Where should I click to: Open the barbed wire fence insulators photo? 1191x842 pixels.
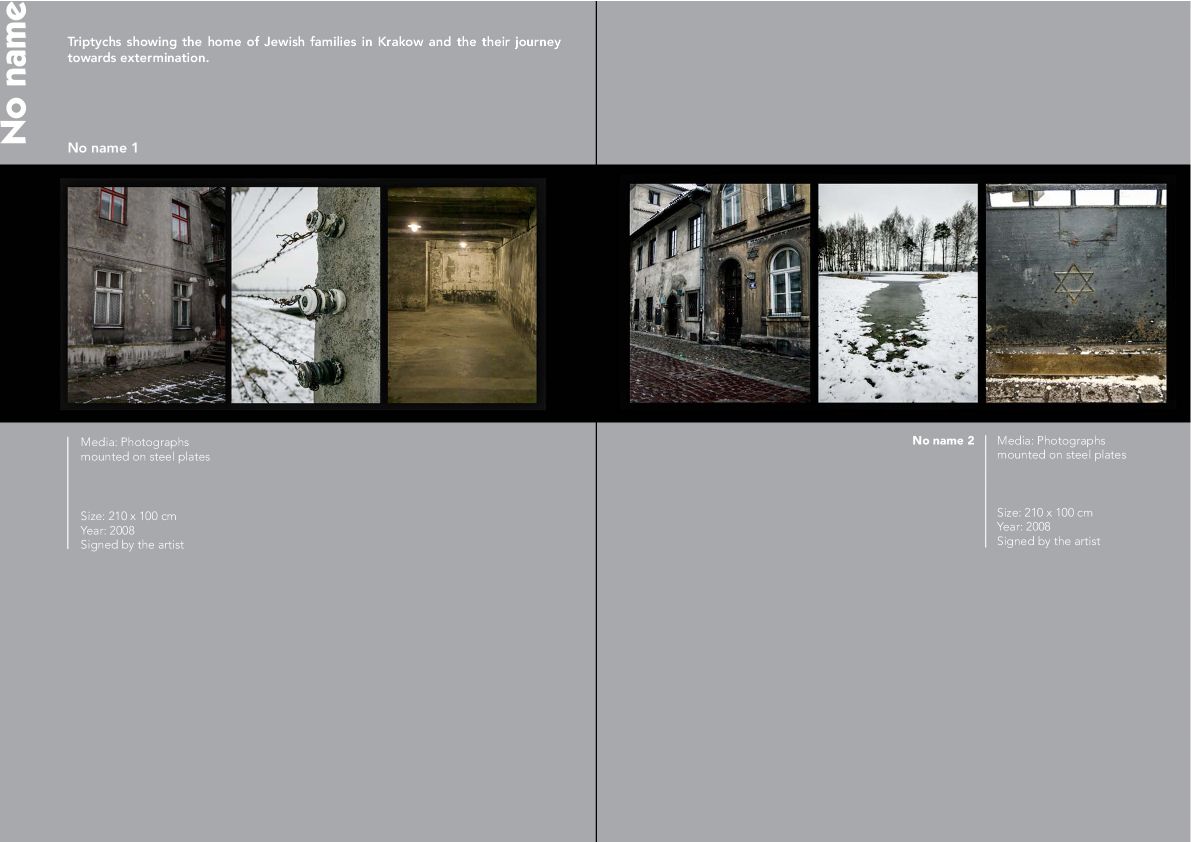coord(305,295)
